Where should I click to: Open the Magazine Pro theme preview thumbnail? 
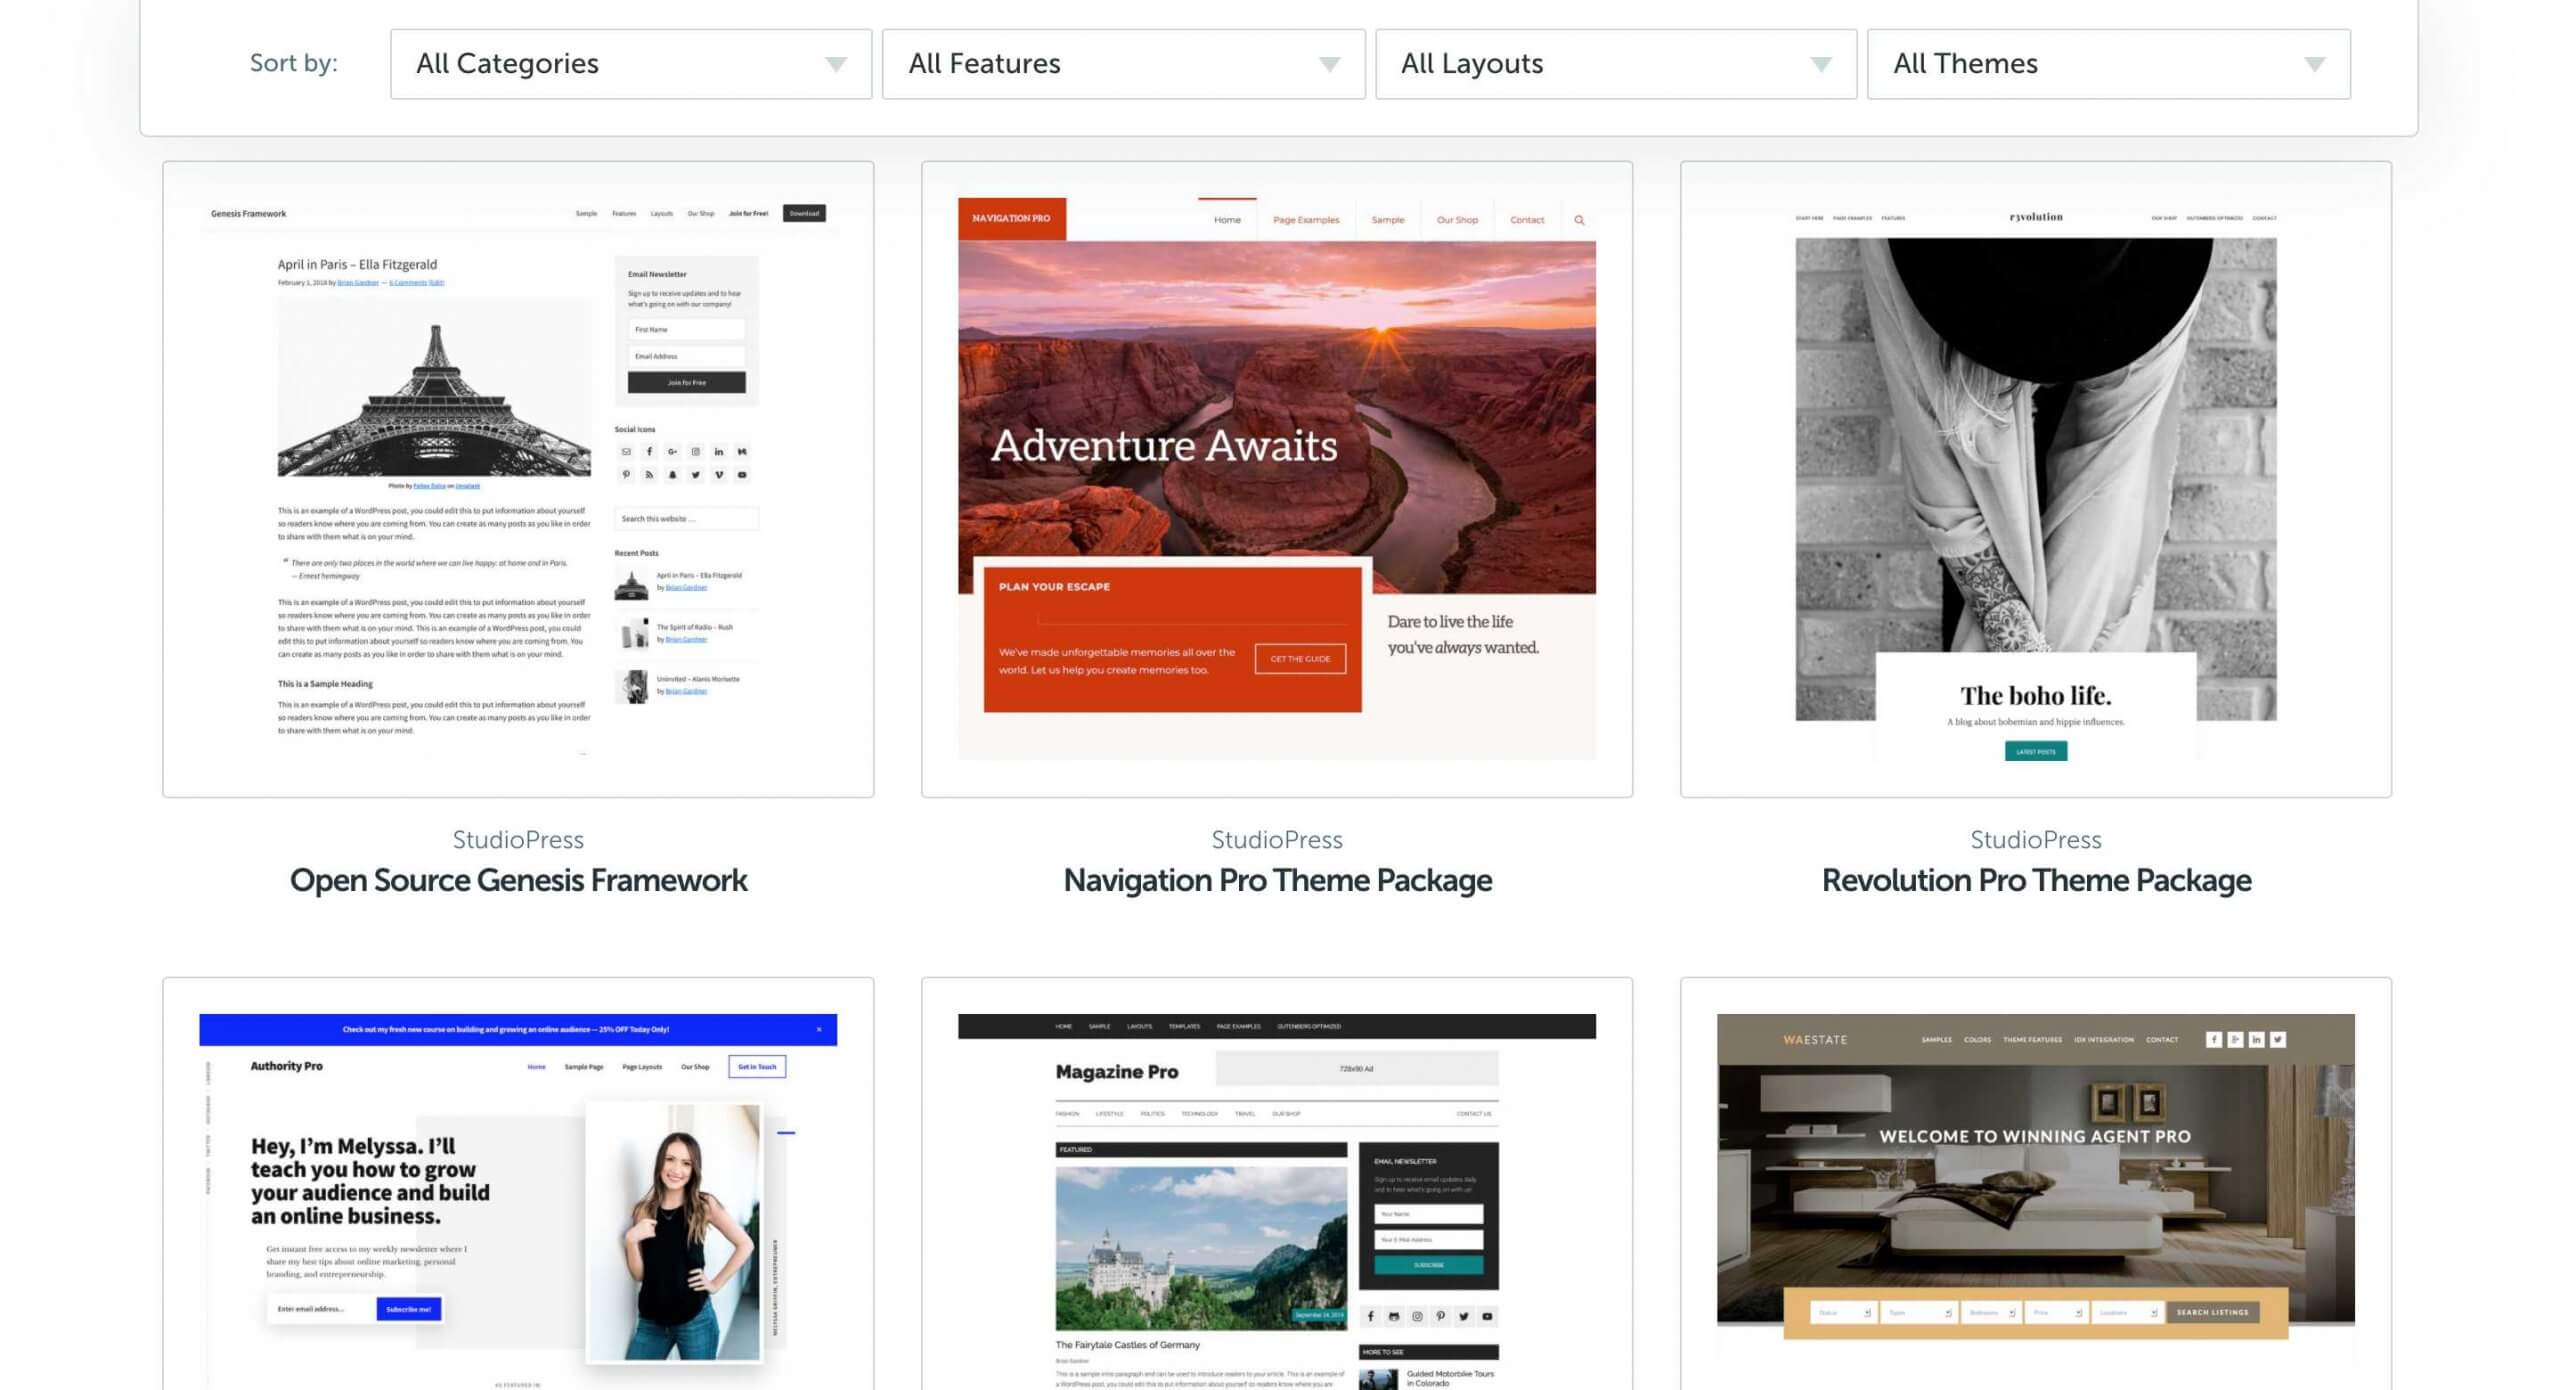click(1277, 1184)
